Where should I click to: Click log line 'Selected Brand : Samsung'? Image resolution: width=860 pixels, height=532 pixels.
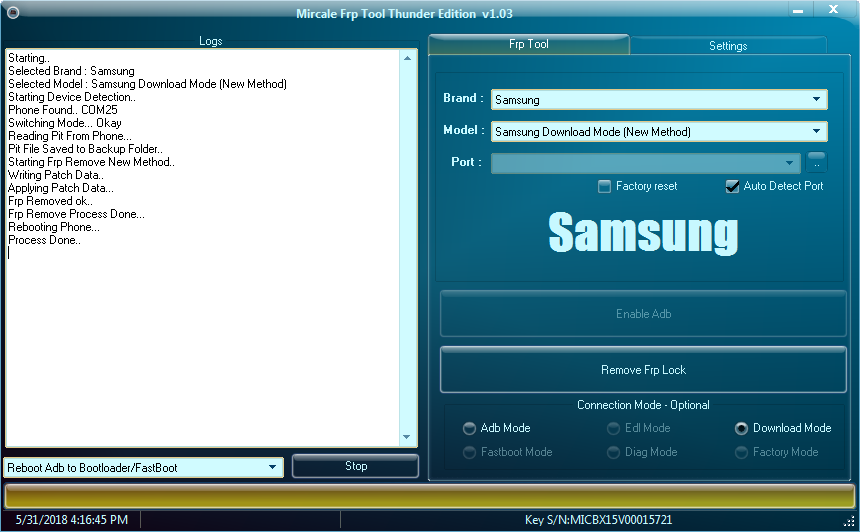71,71
